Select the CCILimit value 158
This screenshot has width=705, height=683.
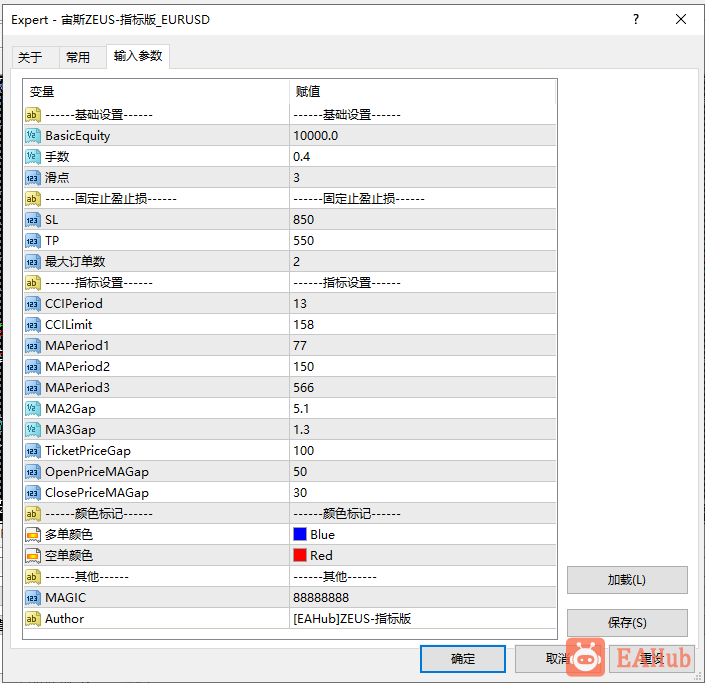(303, 325)
